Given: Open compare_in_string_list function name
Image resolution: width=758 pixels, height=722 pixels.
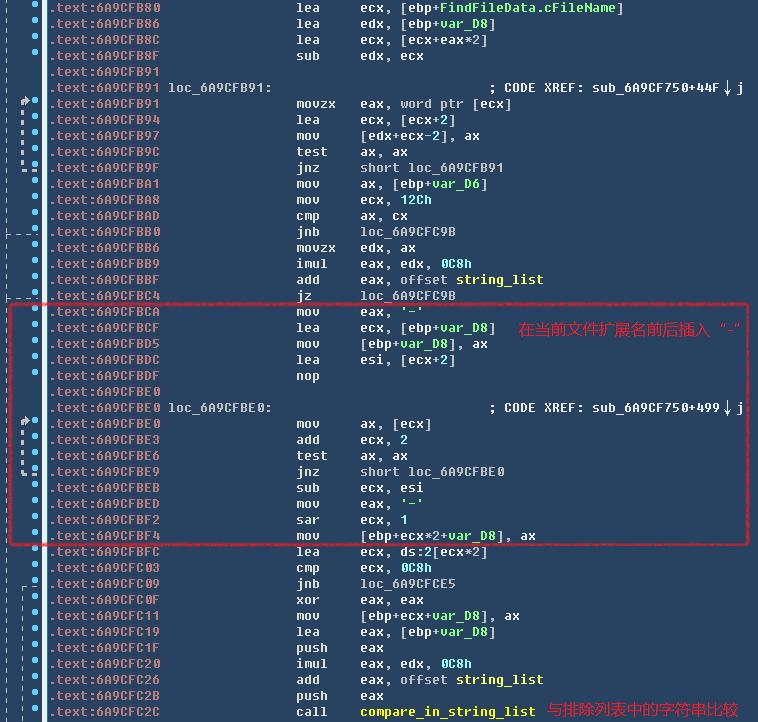Looking at the screenshot, I should pyautogui.click(x=448, y=712).
